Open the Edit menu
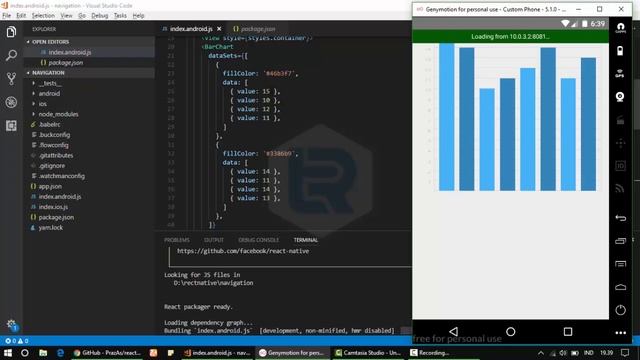 coord(21,16)
